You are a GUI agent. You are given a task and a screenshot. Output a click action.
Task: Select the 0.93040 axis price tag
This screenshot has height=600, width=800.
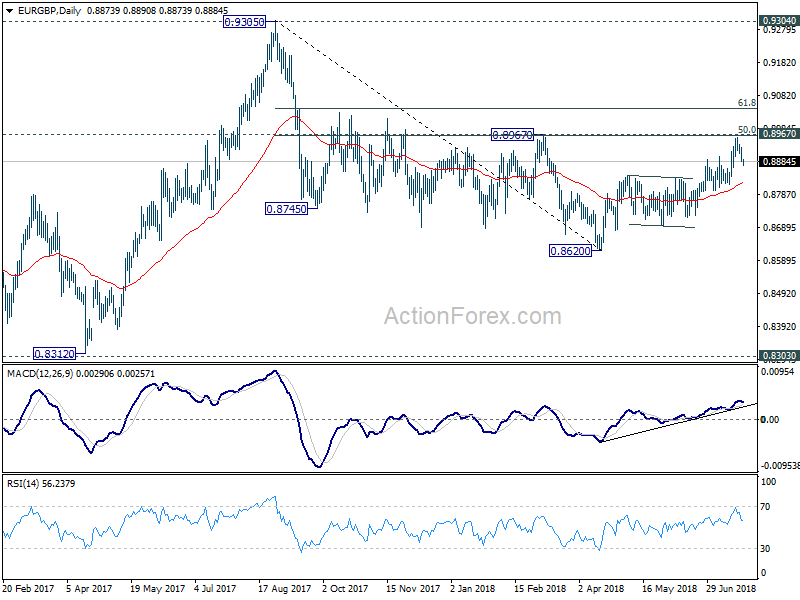click(x=778, y=20)
